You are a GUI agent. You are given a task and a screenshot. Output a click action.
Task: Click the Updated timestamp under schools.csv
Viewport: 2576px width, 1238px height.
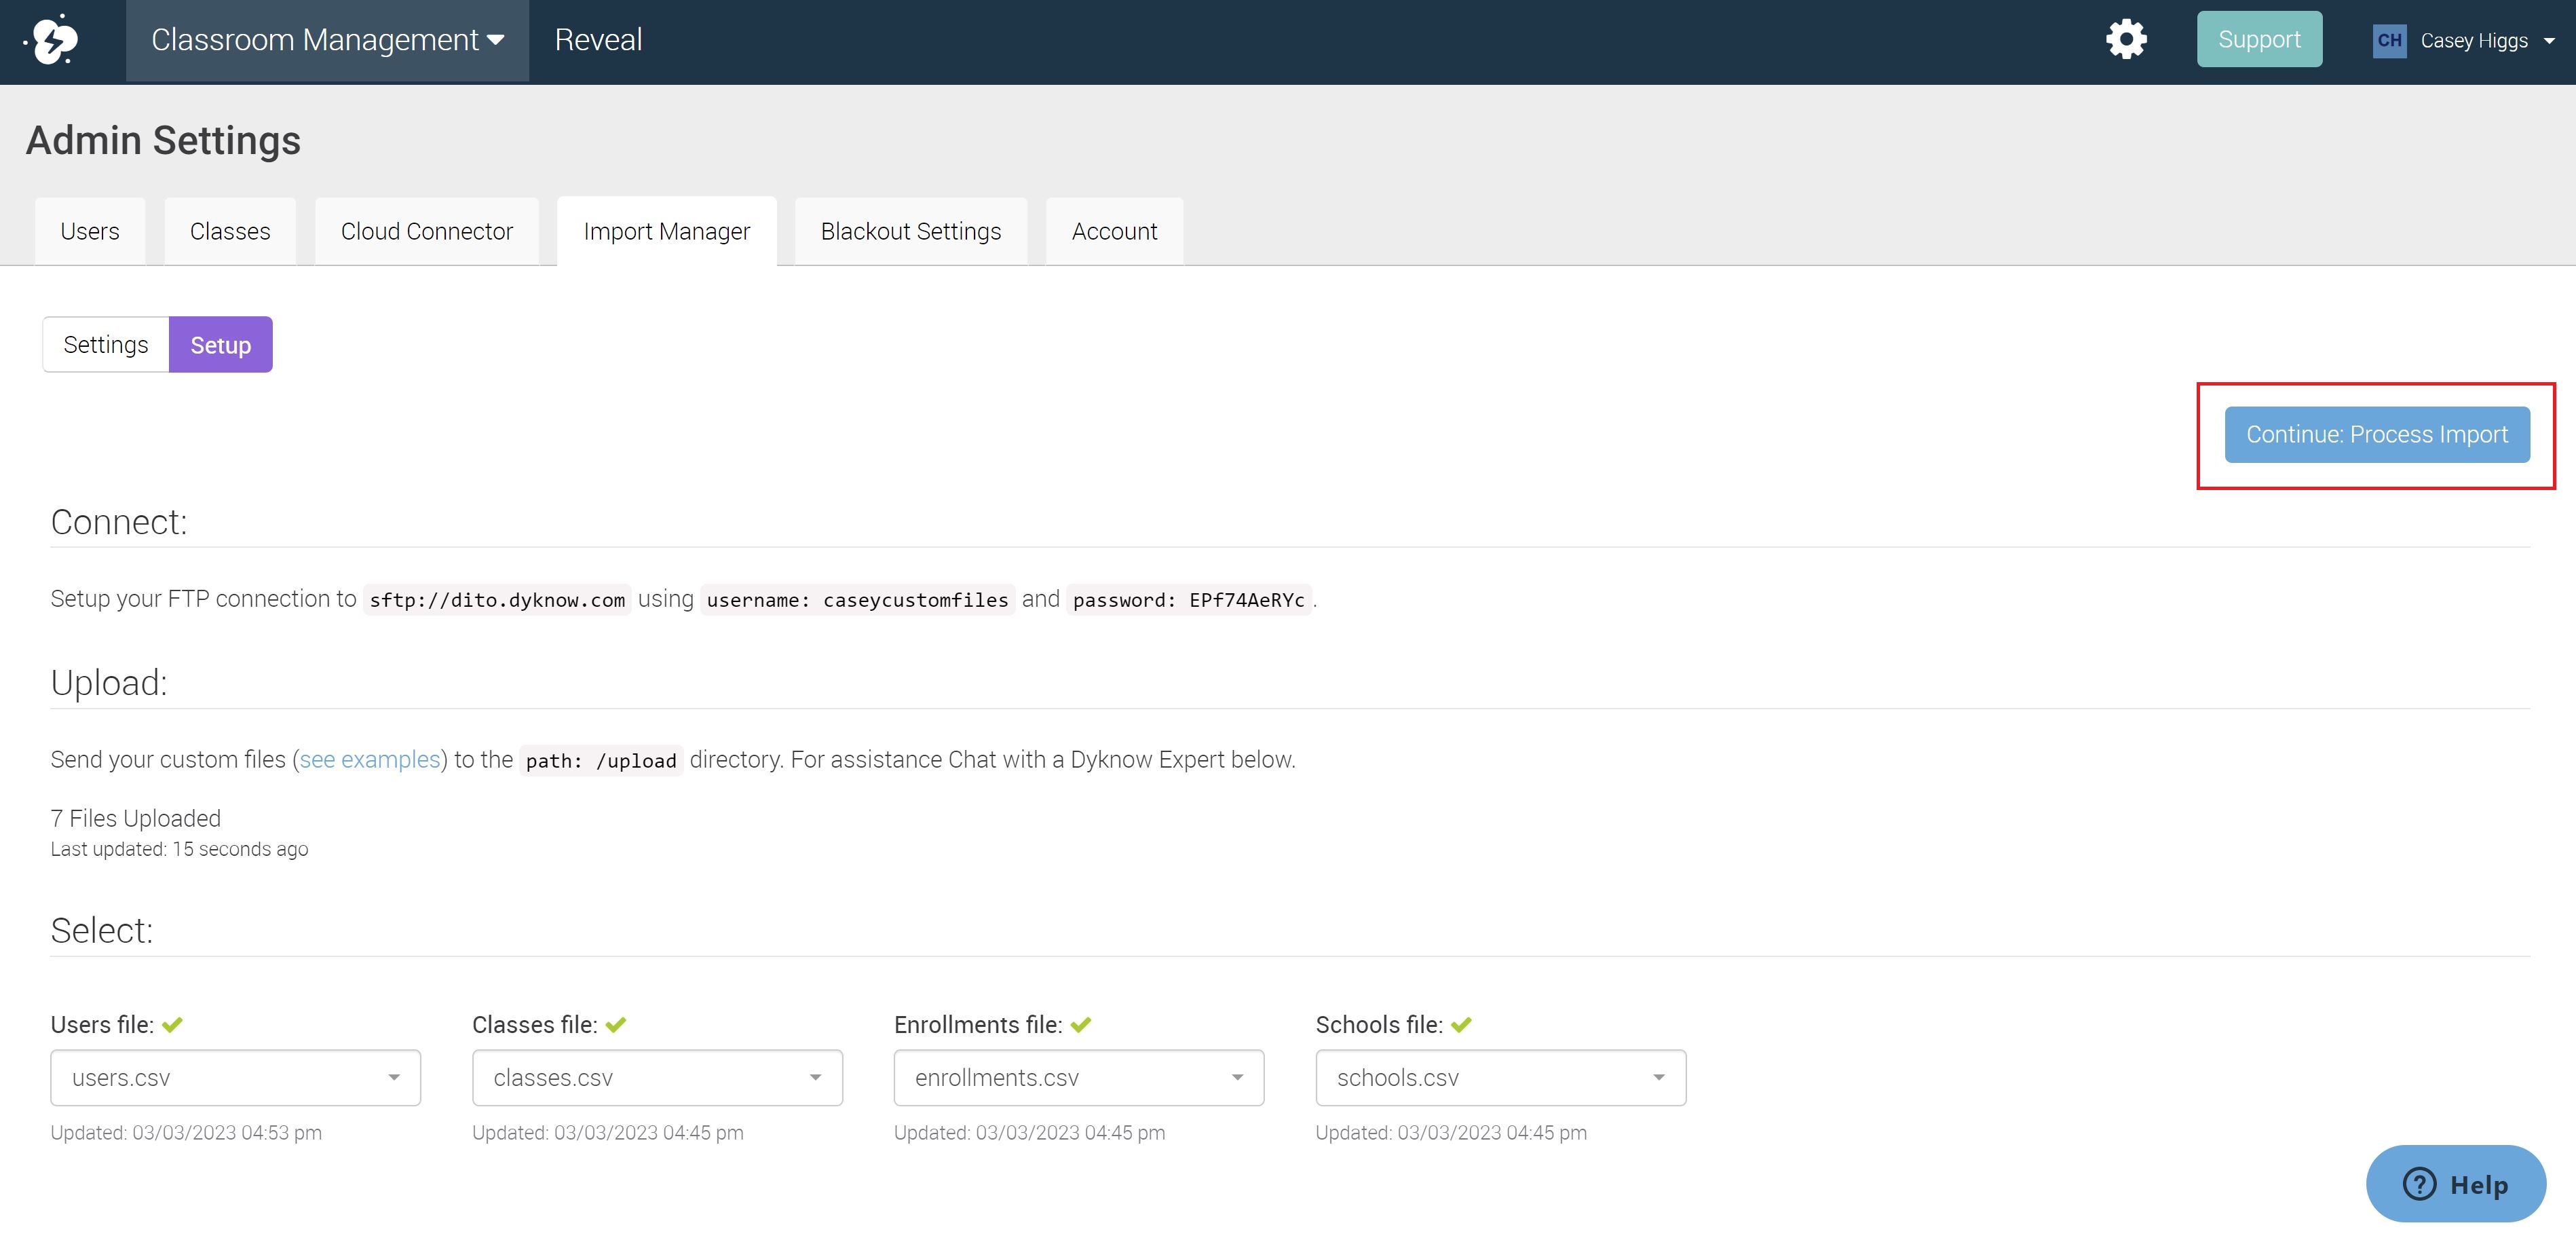click(1451, 1133)
